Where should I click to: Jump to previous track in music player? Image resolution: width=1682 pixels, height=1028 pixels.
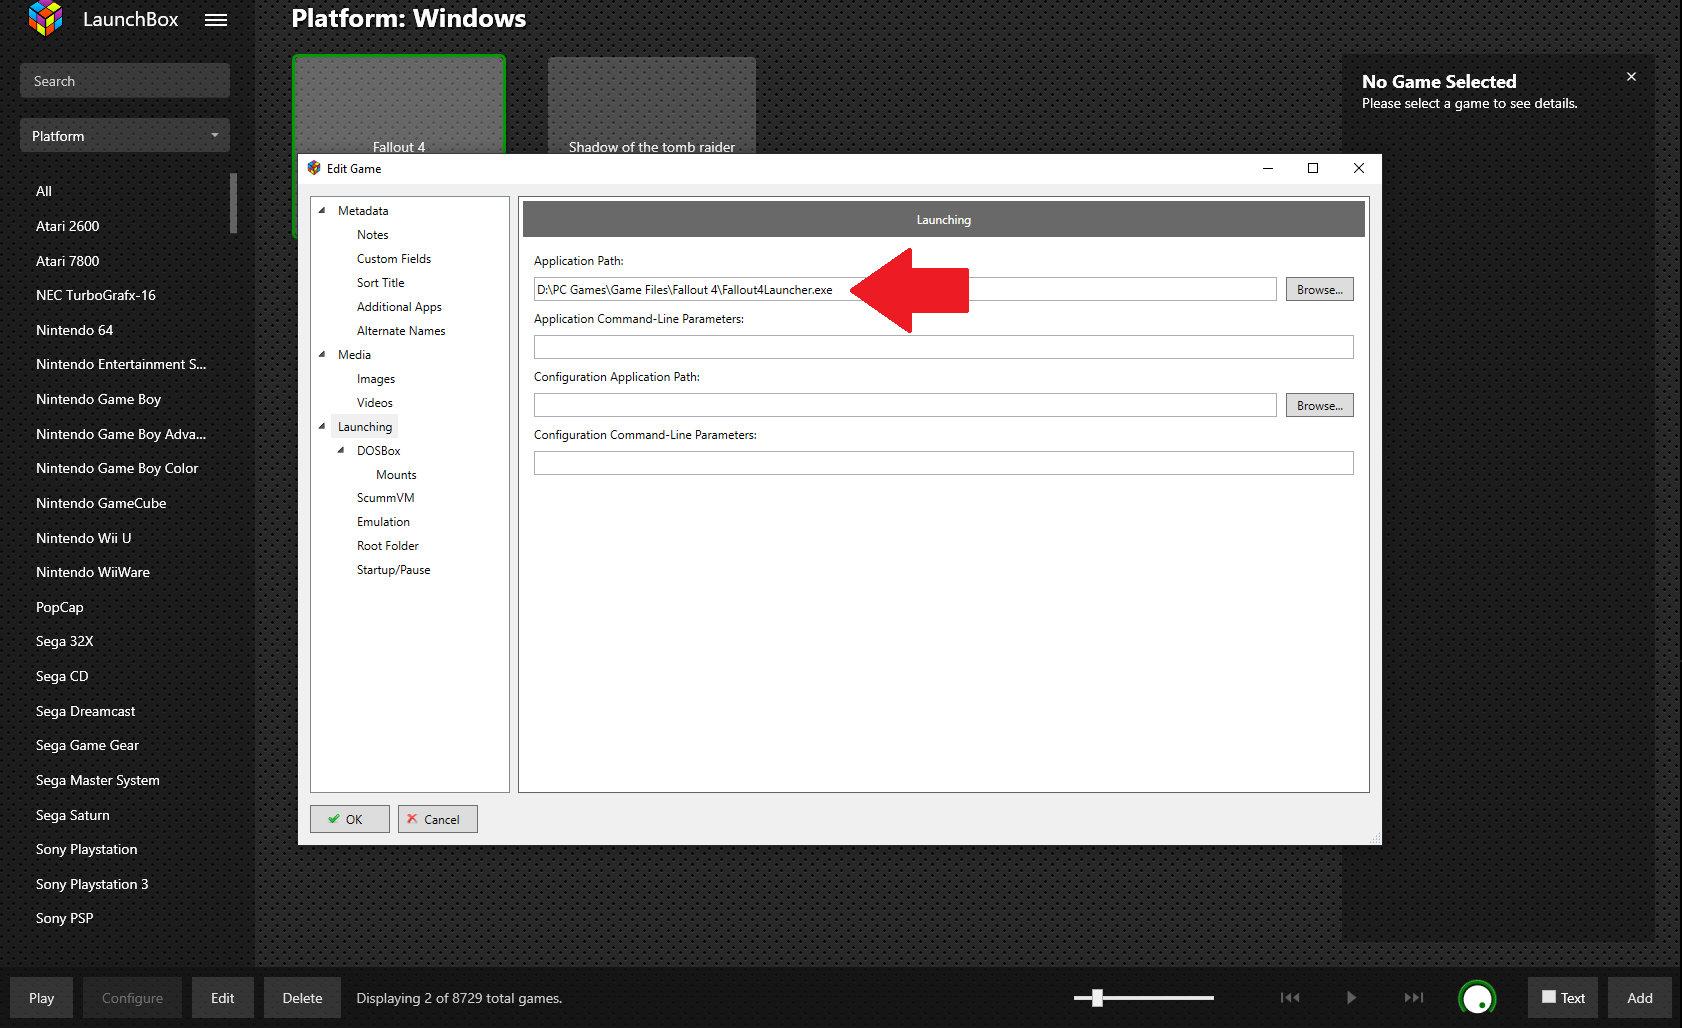click(x=1290, y=997)
